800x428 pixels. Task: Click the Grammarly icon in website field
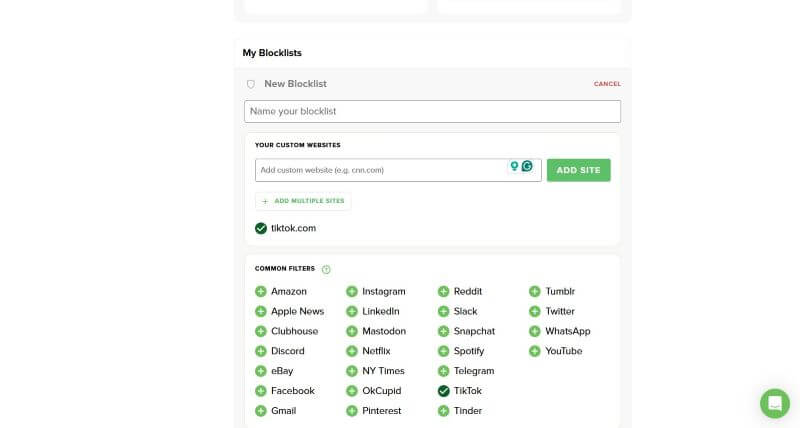pos(527,166)
